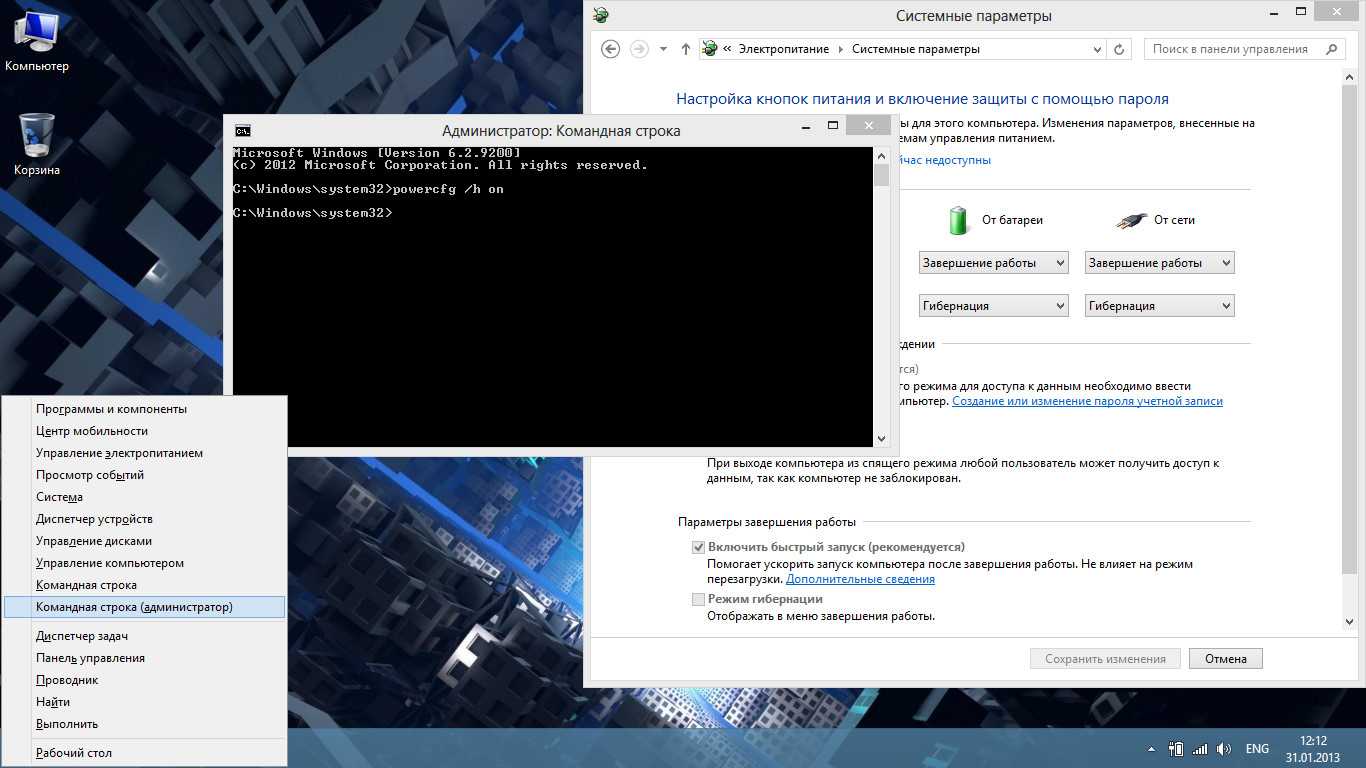Enable the Режим гибернации checkbox
1366x768 pixels.
tap(699, 599)
